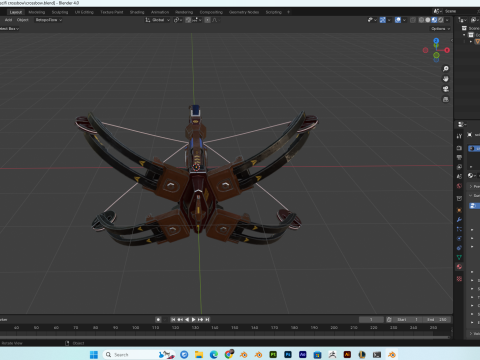Open the Object menu in viewport header
Viewport: 480px width, 360px height.
coord(23,20)
